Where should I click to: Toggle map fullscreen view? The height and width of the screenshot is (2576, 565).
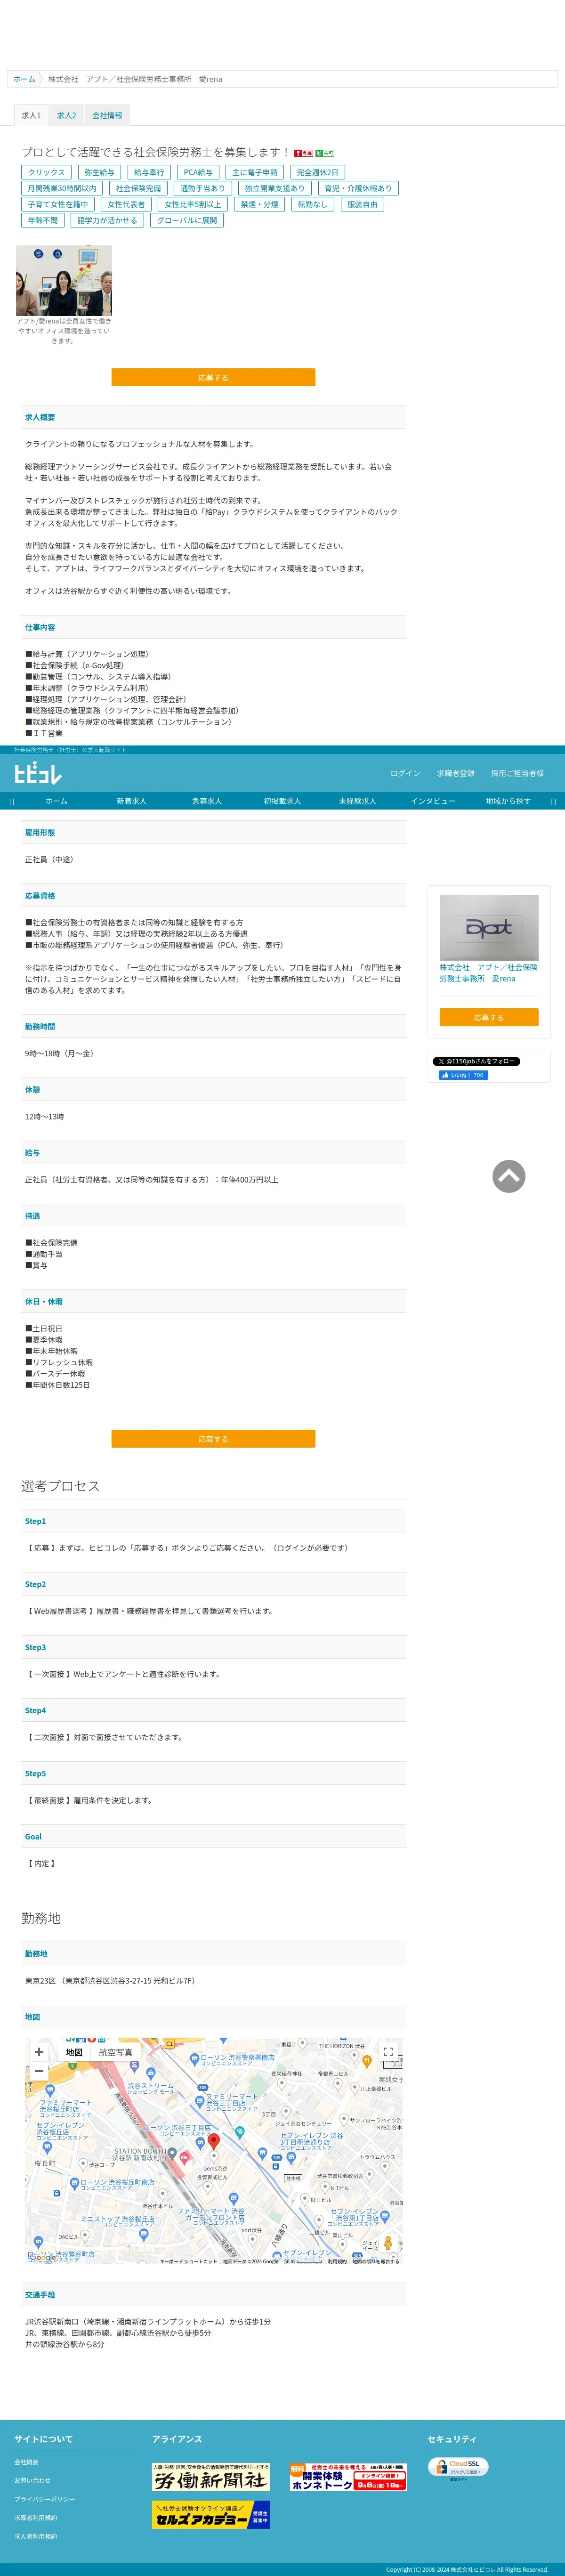tap(388, 2052)
